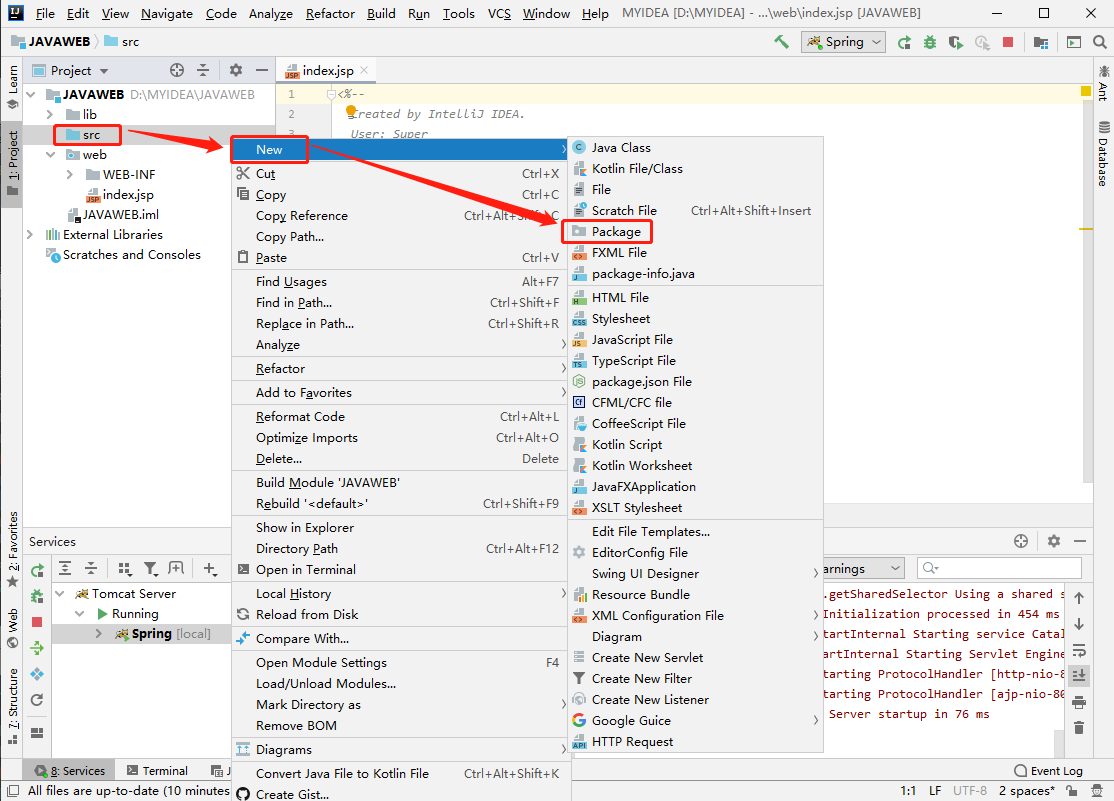Toggle soft-wrap in the log console
1114x801 pixels.
coord(1079,650)
